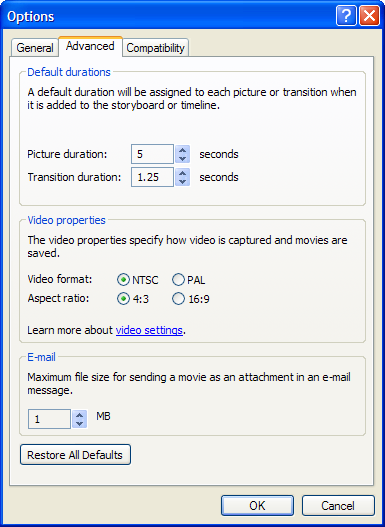Confirm settings with OK button
This screenshot has height=527, width=385.
pos(257,505)
